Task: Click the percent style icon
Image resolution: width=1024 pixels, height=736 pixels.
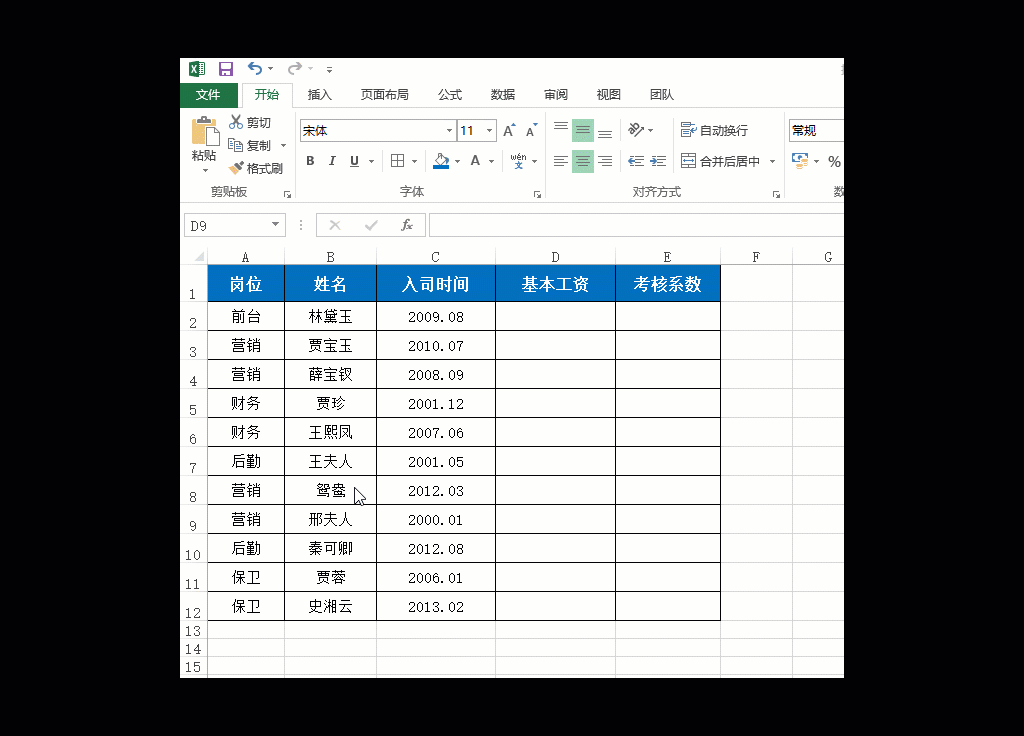Action: coord(834,161)
